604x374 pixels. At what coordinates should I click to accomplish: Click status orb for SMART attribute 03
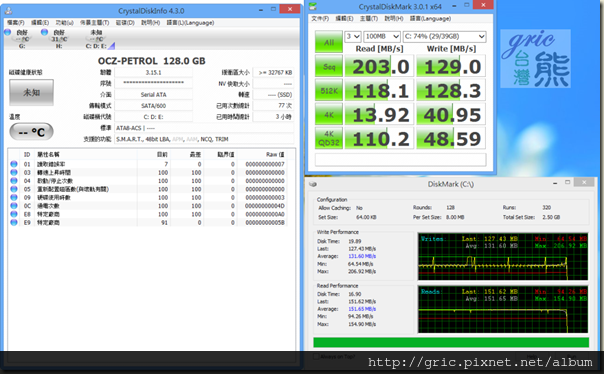pyautogui.click(x=14, y=172)
